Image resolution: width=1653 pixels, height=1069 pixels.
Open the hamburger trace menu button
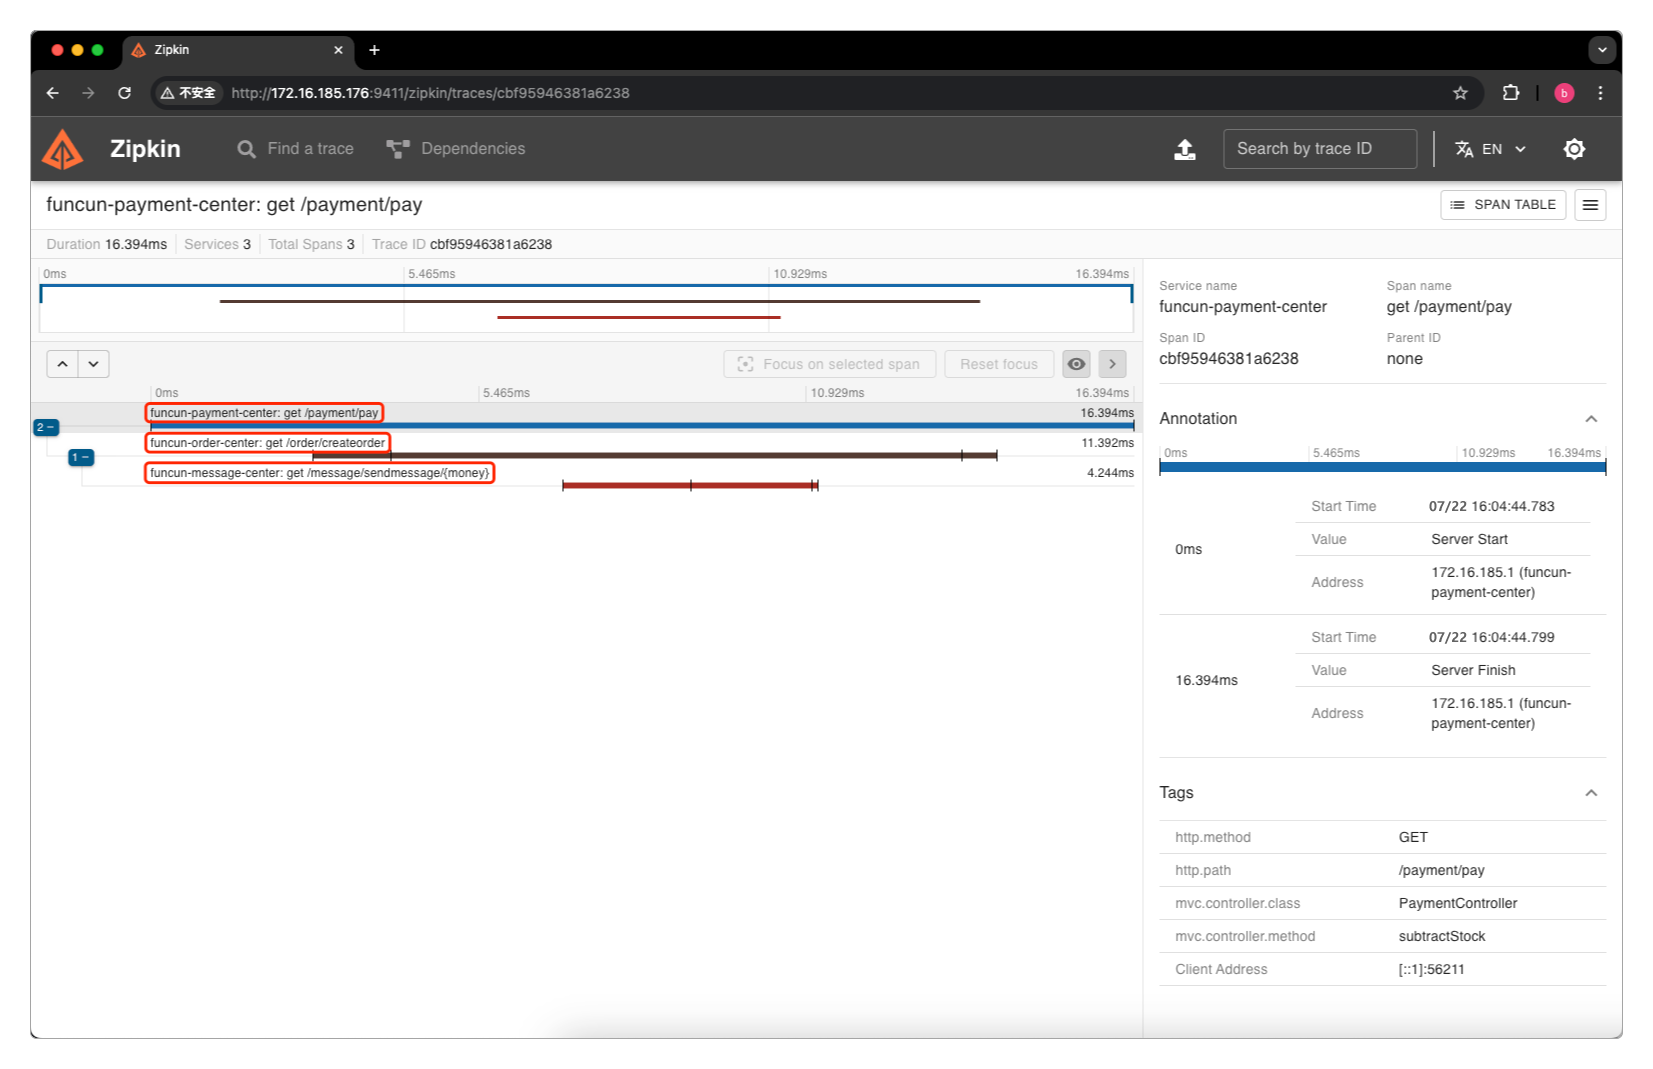point(1590,205)
